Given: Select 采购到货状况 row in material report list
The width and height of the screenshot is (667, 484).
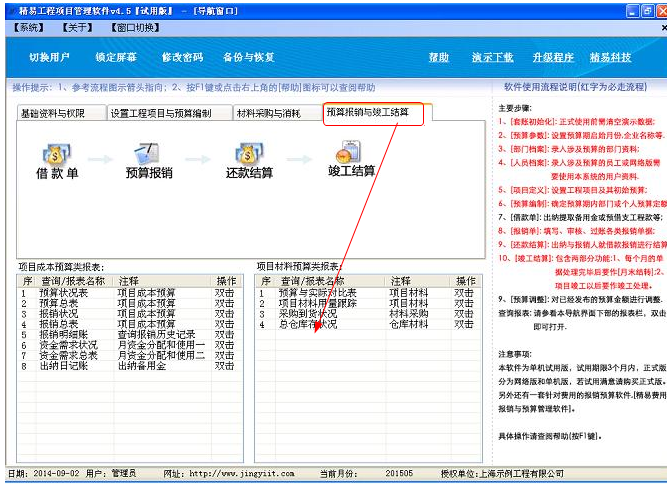Looking at the screenshot, I should 308,313.
